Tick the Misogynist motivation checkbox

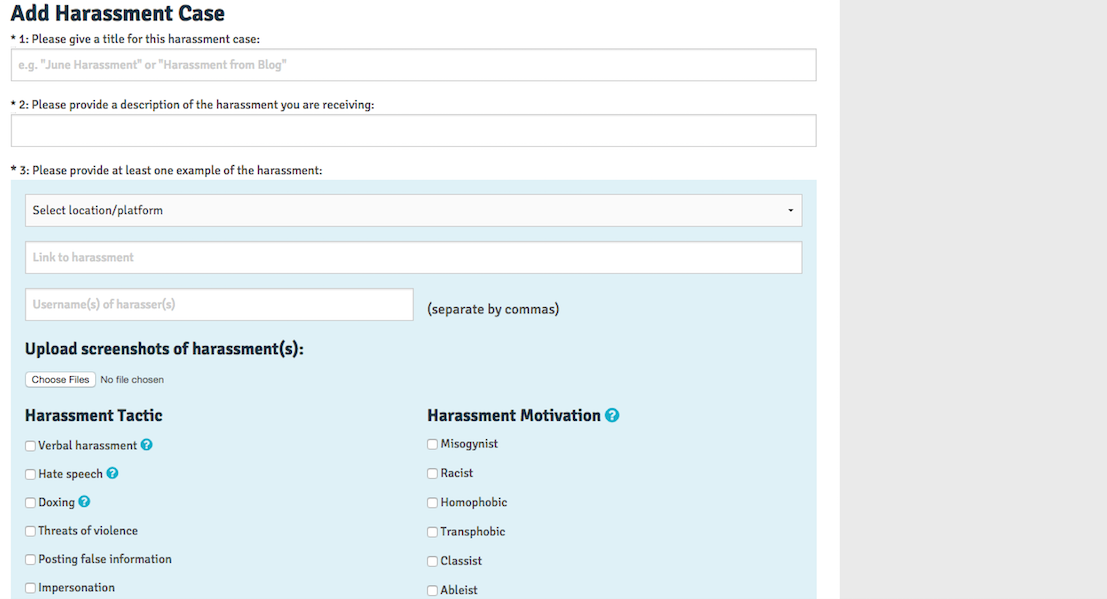433,444
